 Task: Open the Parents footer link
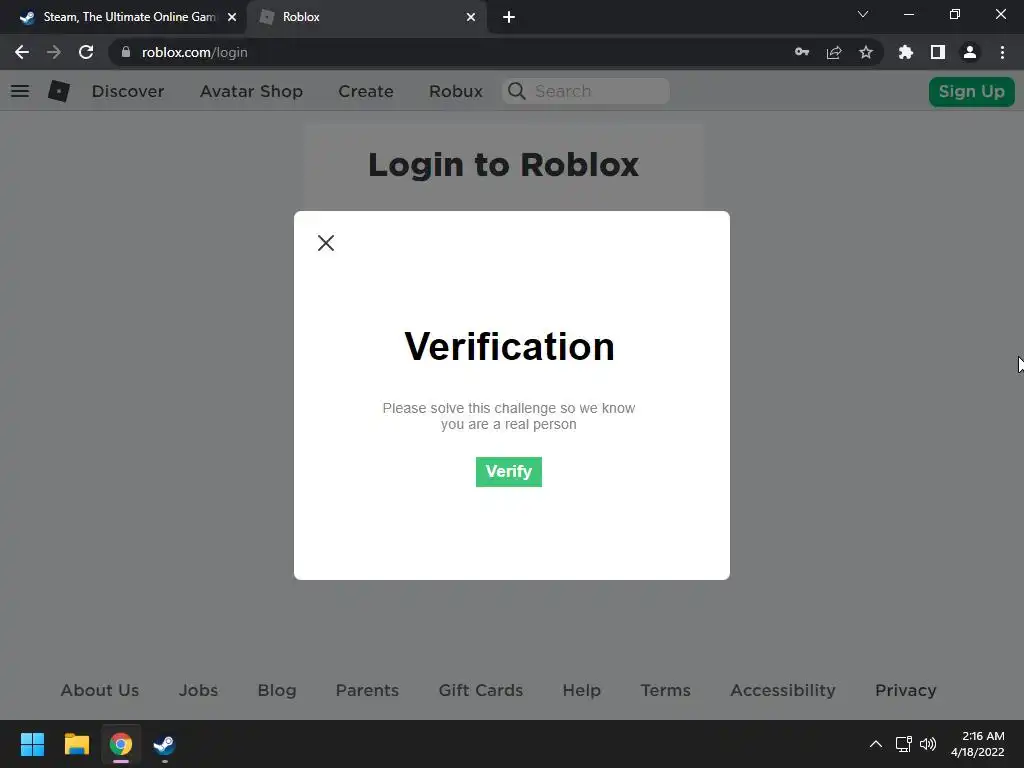[367, 690]
